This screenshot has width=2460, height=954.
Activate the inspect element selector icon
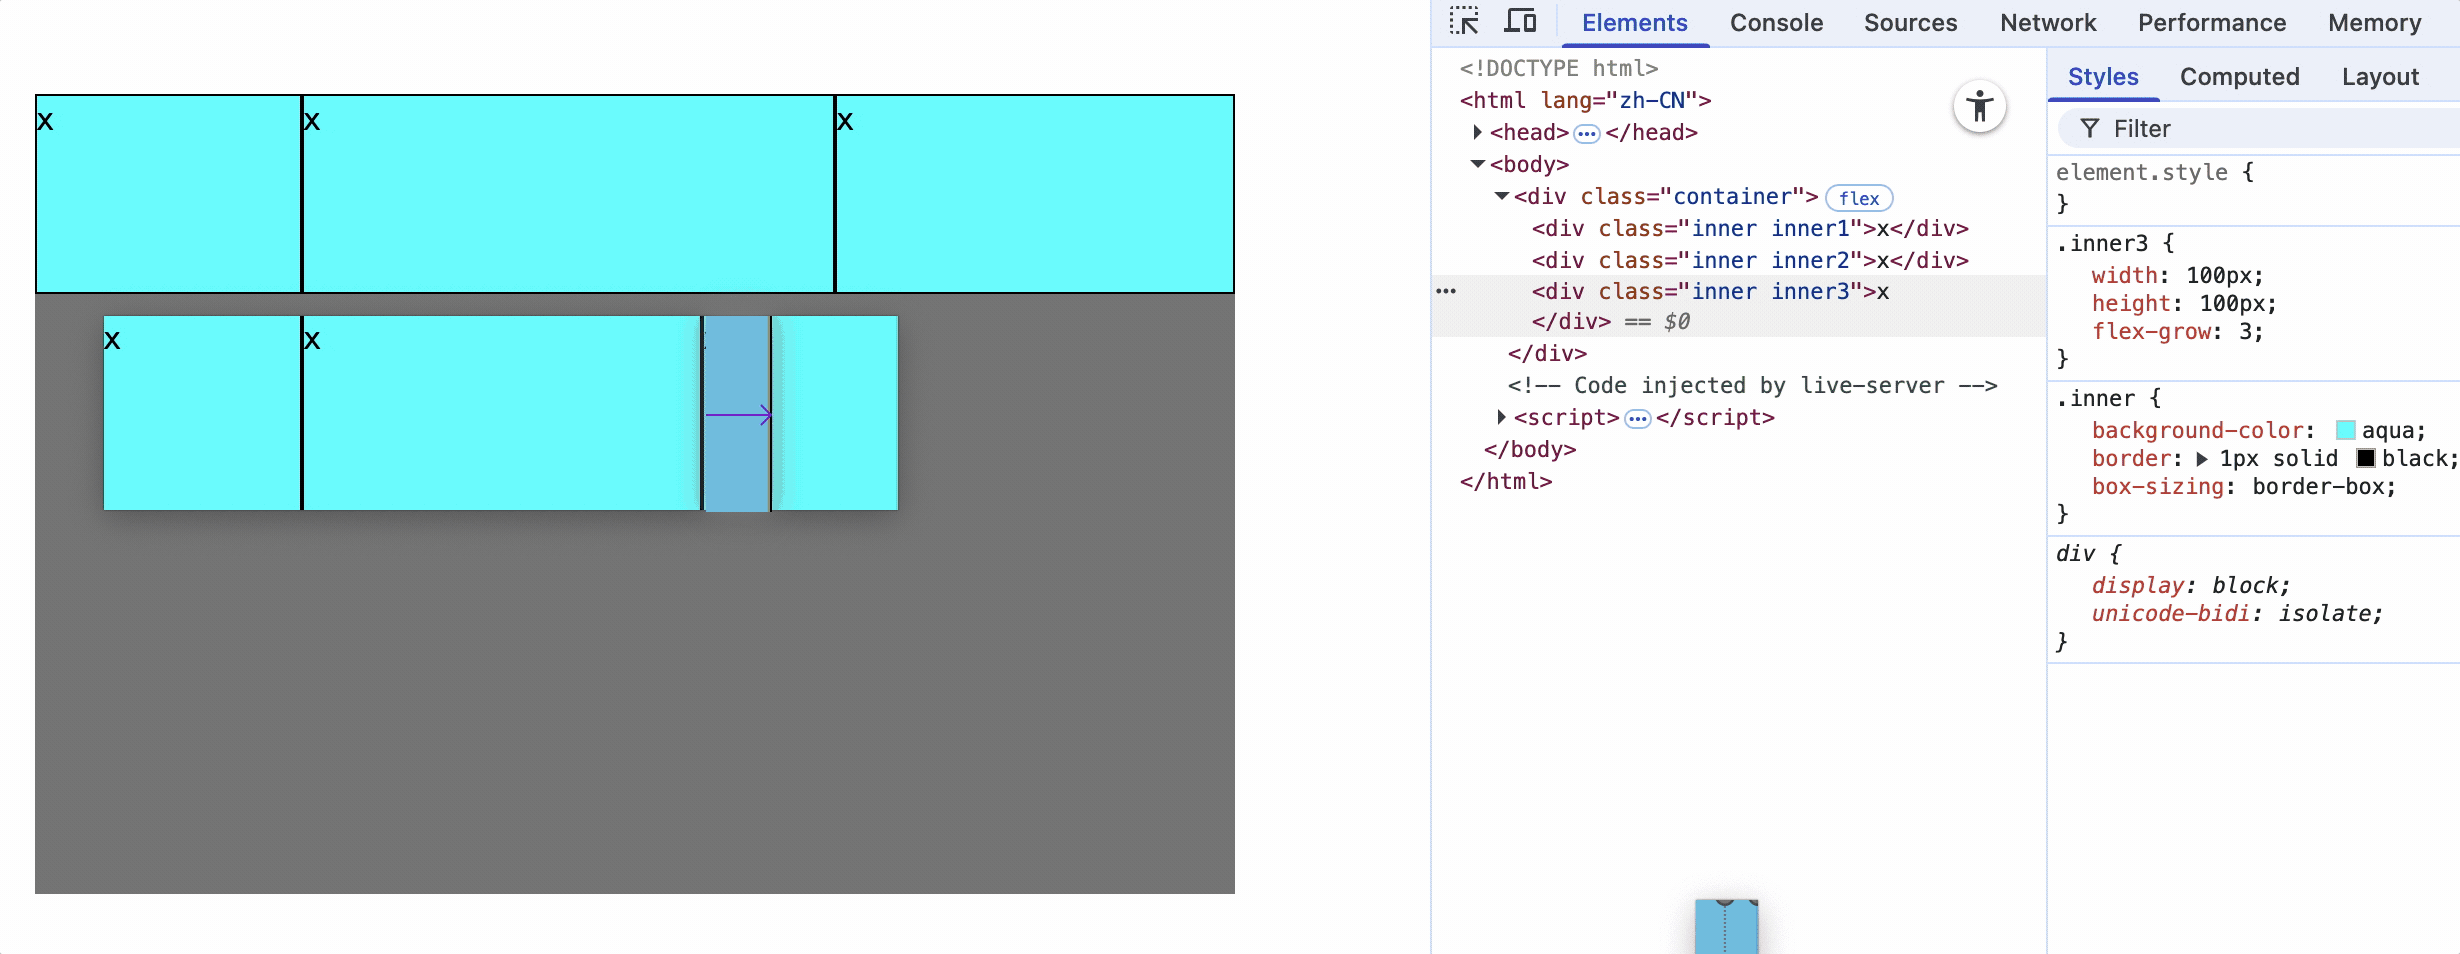click(1464, 21)
